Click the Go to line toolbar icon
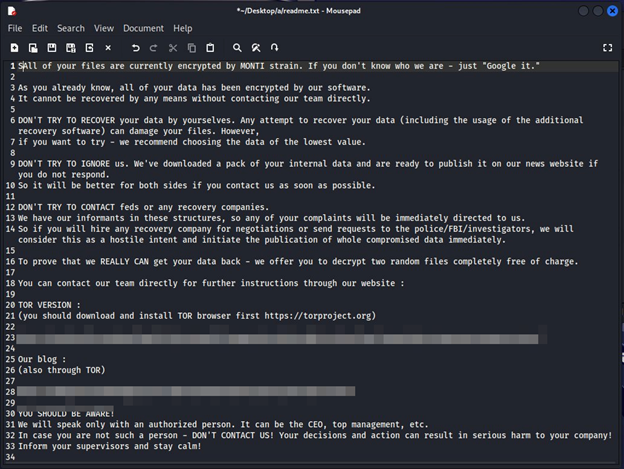Screen dimensions: 624x469 (x=275, y=48)
